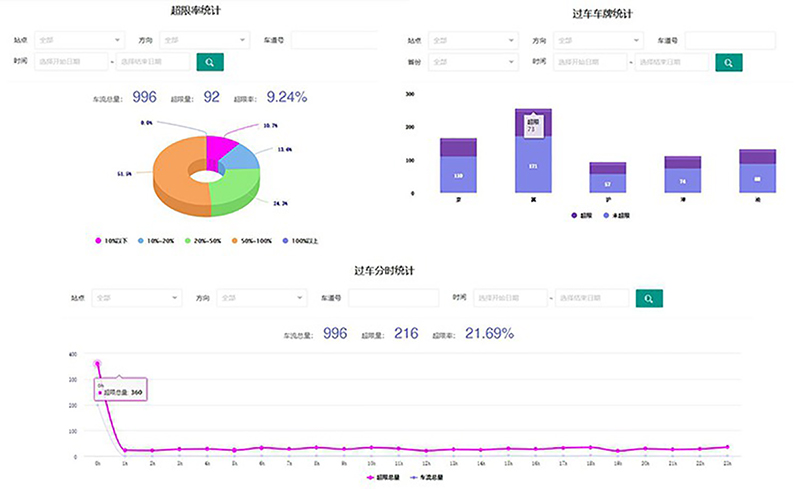Viewport: 800px width, 489px height.
Task: Click the search icon in 过车分时统计 section
Action: (649, 298)
